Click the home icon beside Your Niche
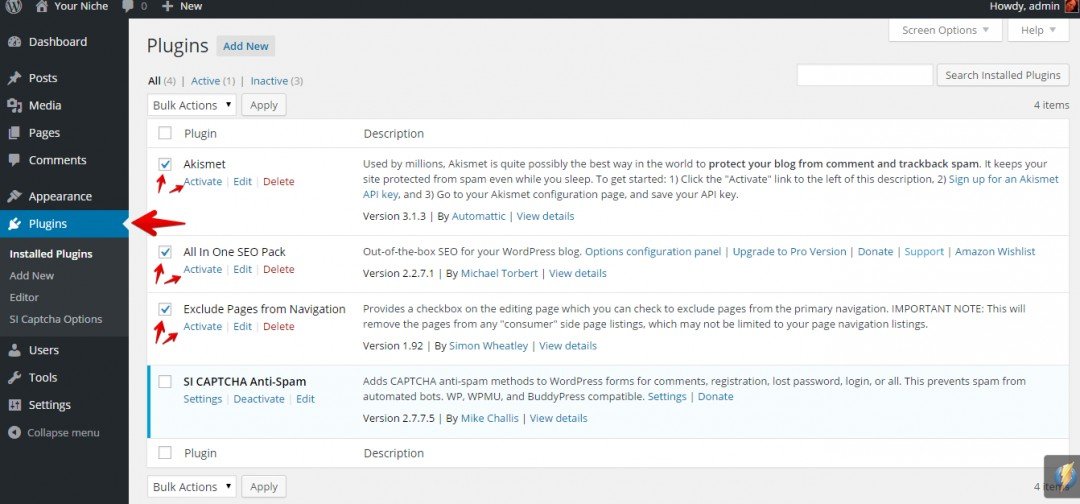 click(x=42, y=6)
